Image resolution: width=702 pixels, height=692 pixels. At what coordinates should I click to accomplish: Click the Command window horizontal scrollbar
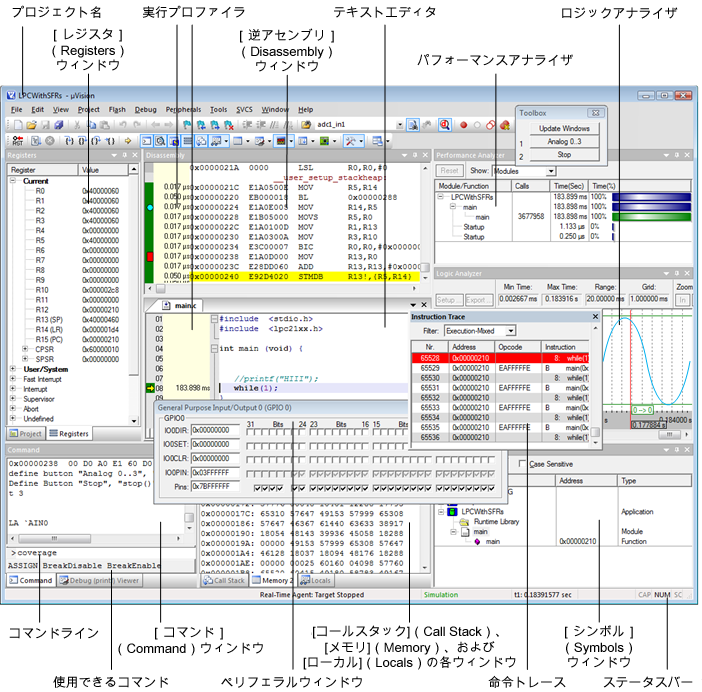(95, 538)
